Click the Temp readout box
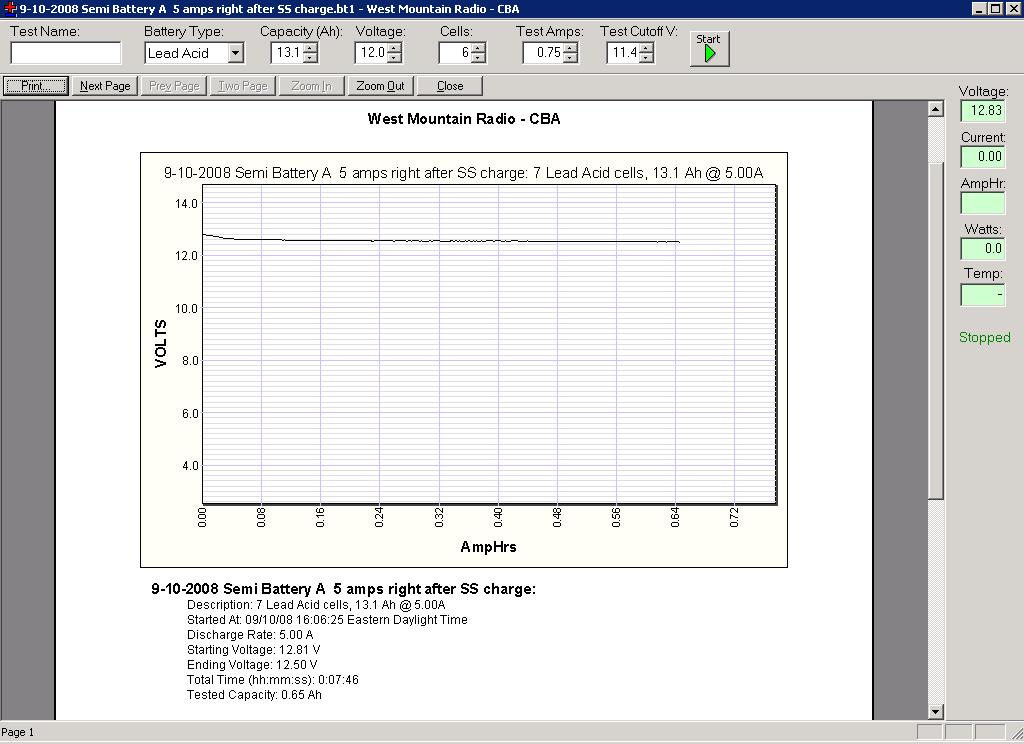1024x744 pixels. click(x=983, y=294)
